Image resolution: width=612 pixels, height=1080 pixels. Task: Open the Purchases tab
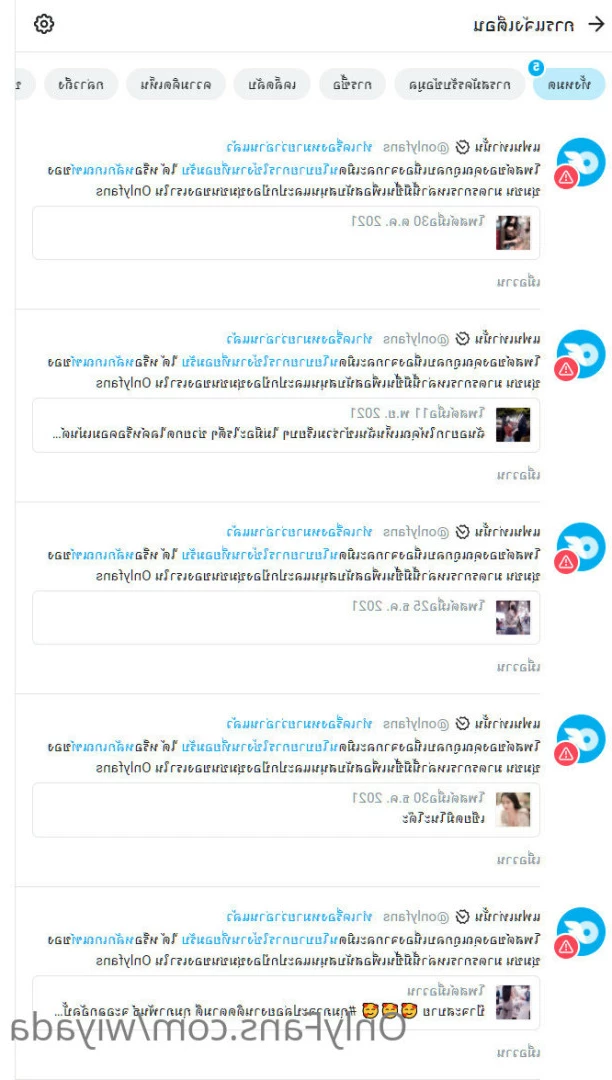coord(352,85)
